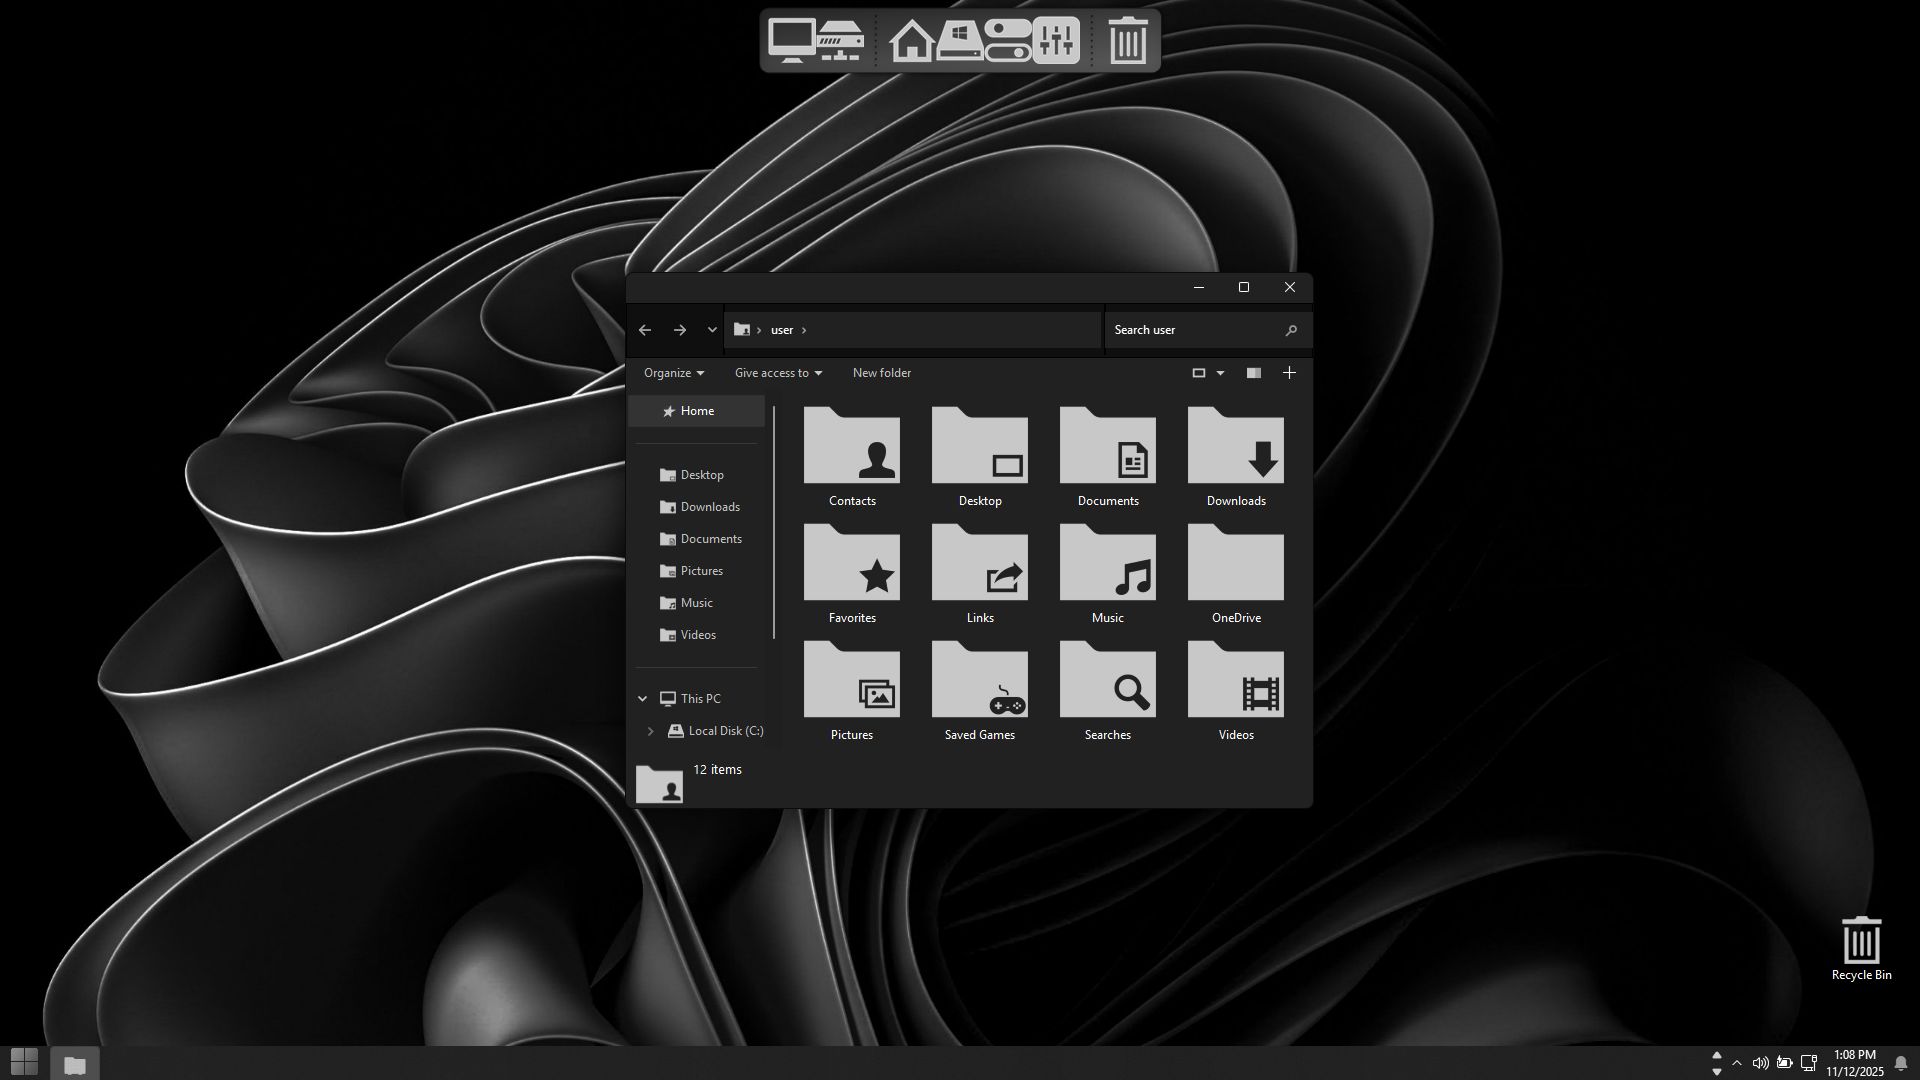
Task: Open the trash can in top dock
Action: click(1127, 41)
